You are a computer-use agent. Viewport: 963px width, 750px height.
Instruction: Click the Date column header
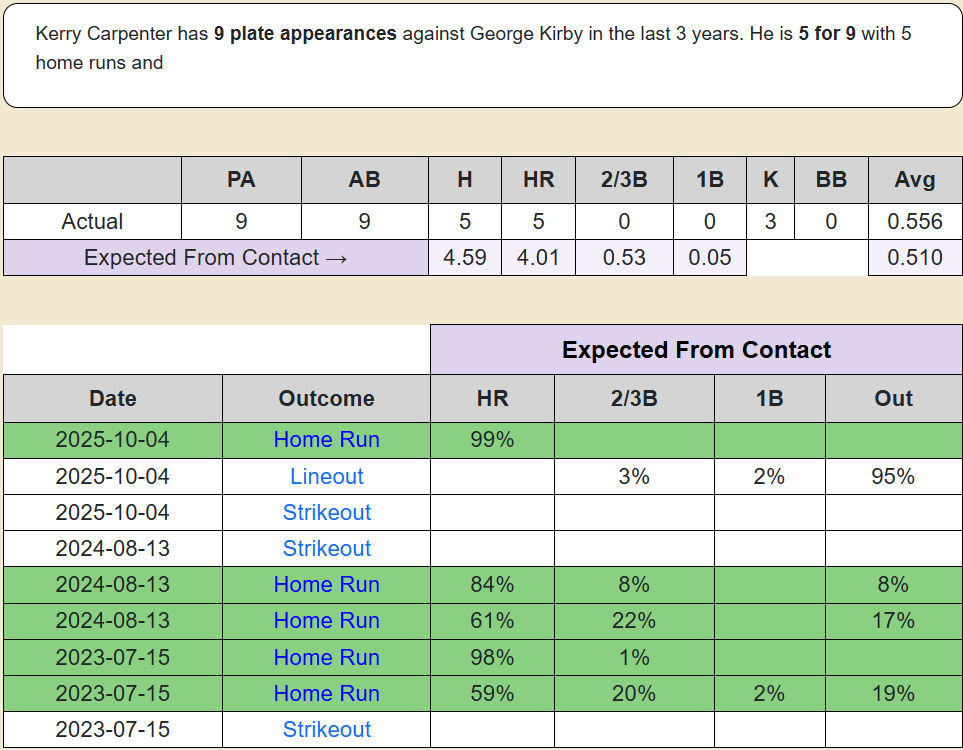[112, 398]
